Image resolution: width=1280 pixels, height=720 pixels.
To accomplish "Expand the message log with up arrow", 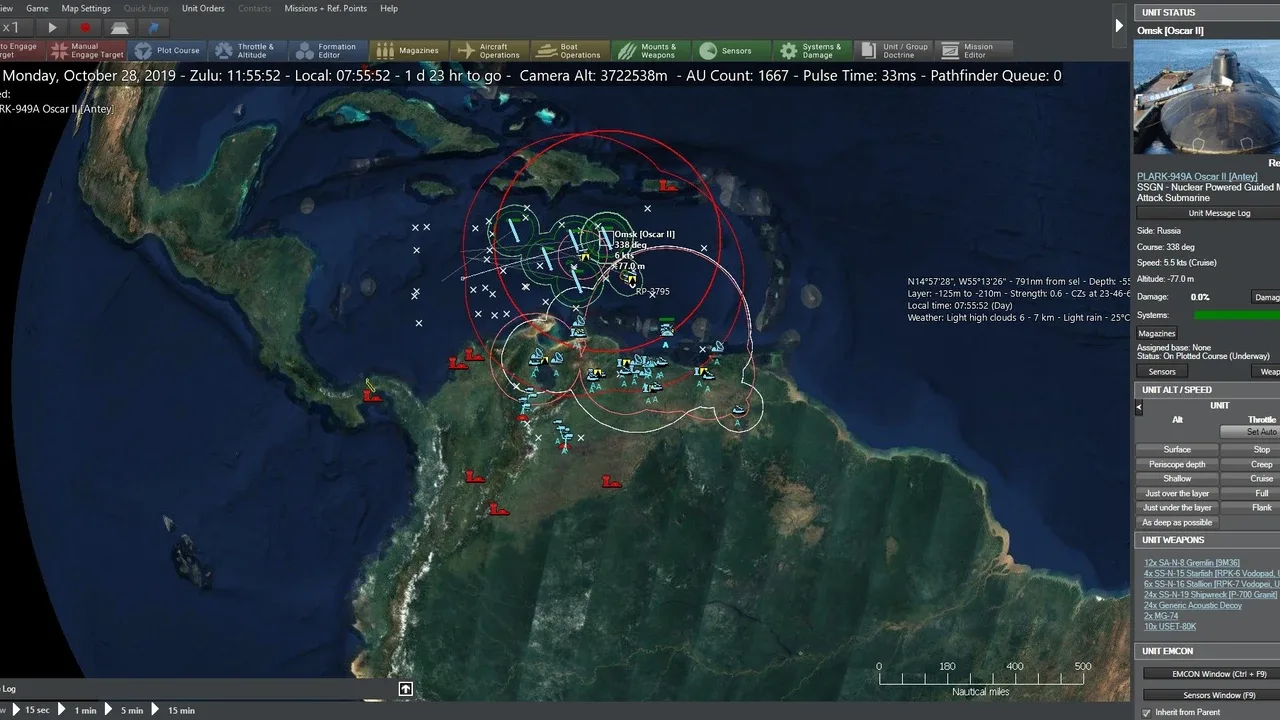I will coord(406,689).
